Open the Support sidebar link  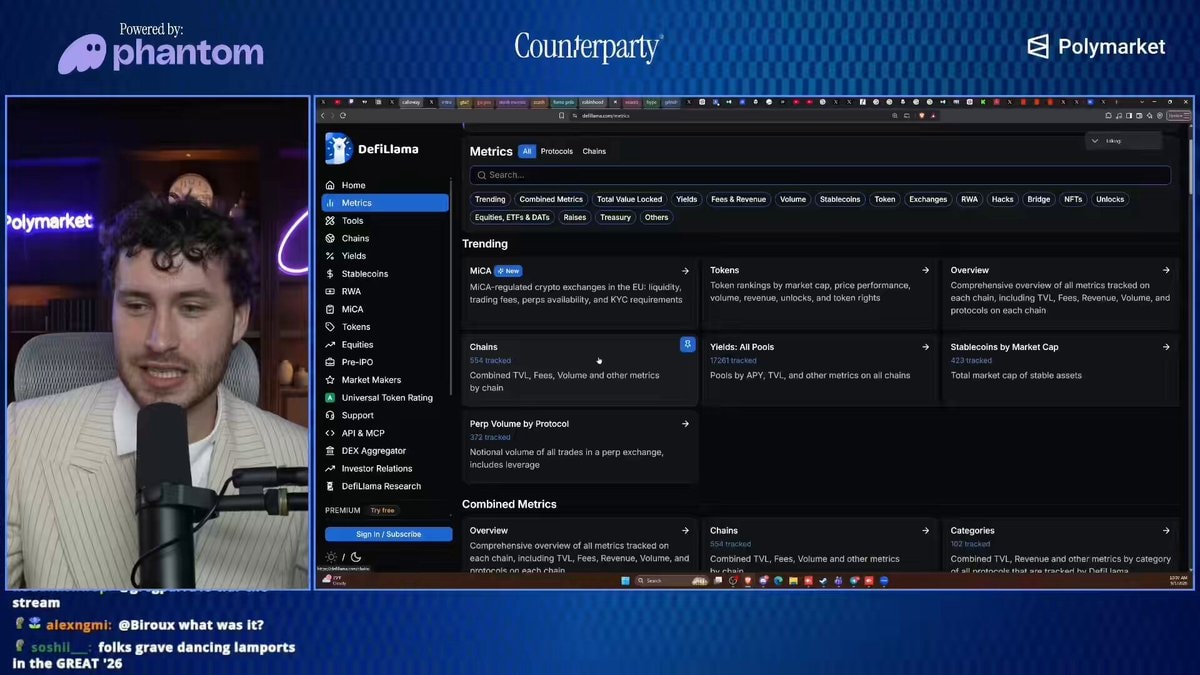pyautogui.click(x=384, y=415)
